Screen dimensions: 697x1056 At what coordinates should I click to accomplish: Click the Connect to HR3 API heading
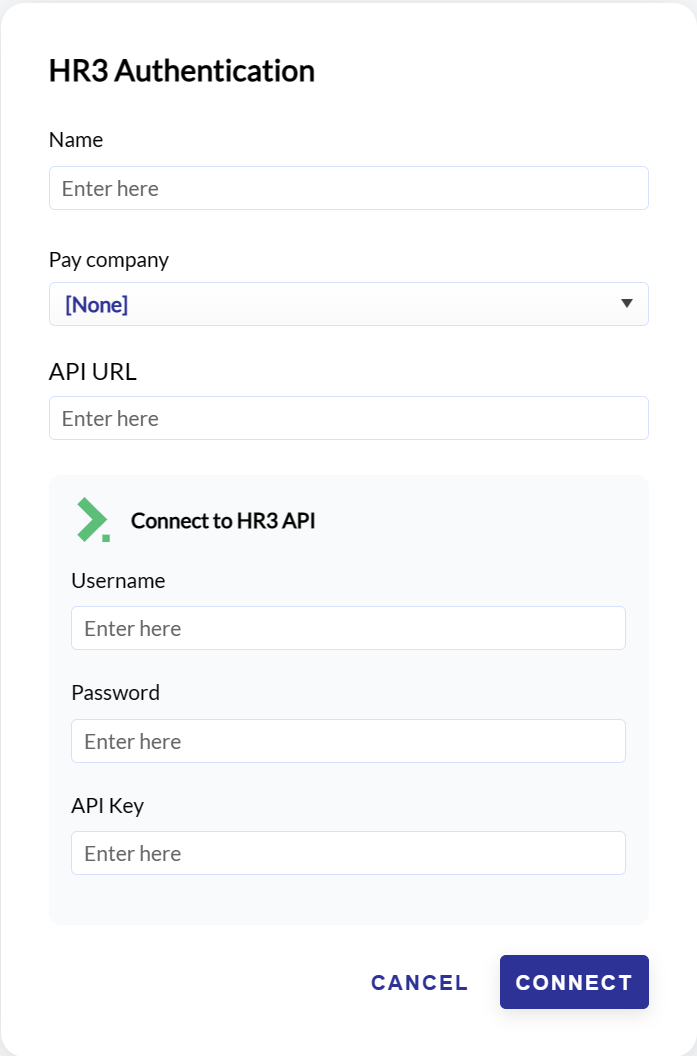click(x=223, y=521)
